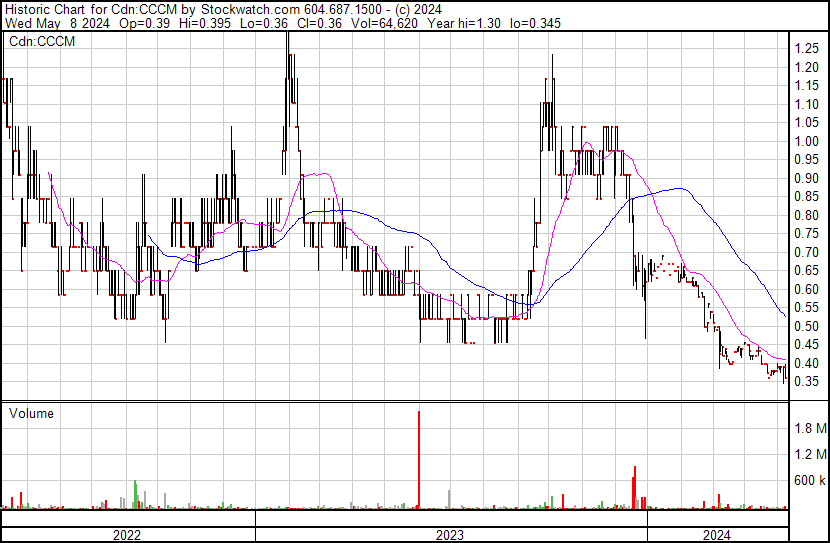Click the Volume panel label

pyautogui.click(x=31, y=414)
